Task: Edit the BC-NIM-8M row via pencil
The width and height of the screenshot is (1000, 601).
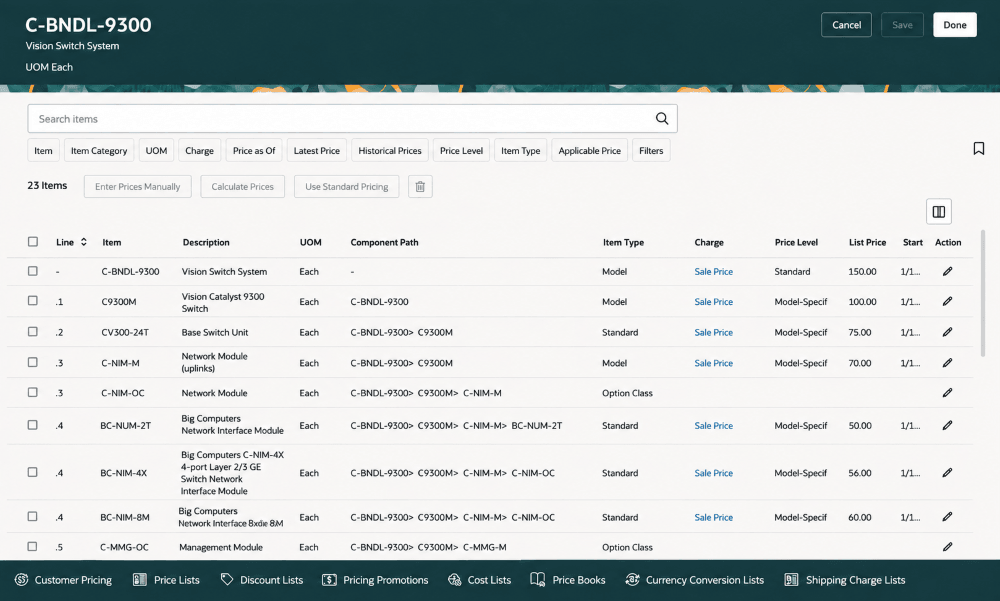Action: pyautogui.click(x=948, y=517)
